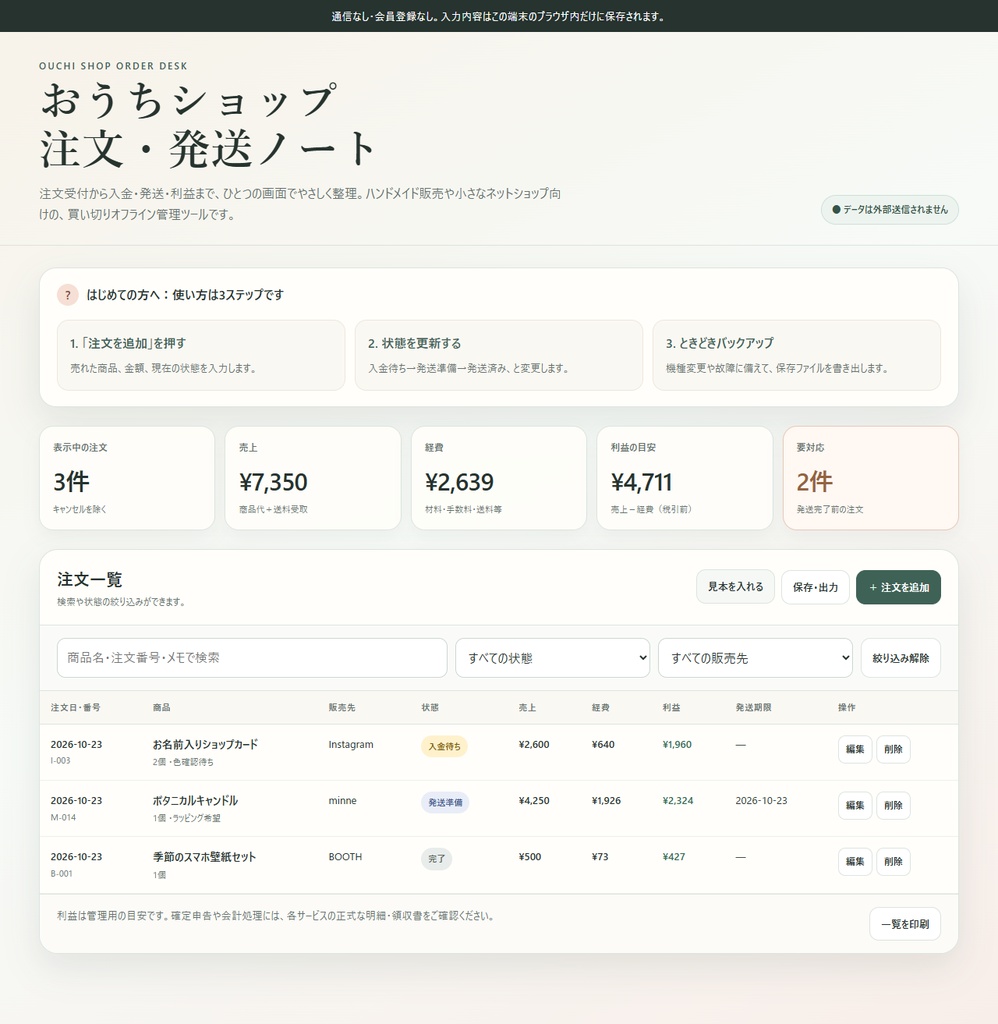The image size is (998, 1024).
Task: Click the 発送期限 column header
Action: 753,707
